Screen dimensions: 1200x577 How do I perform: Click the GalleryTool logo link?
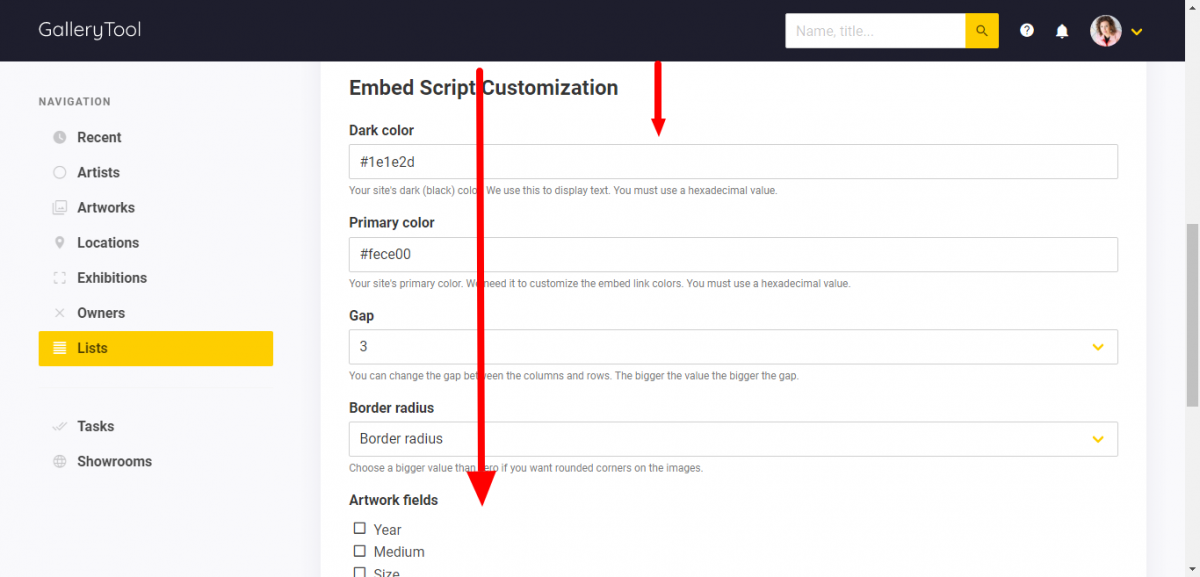[x=90, y=30]
